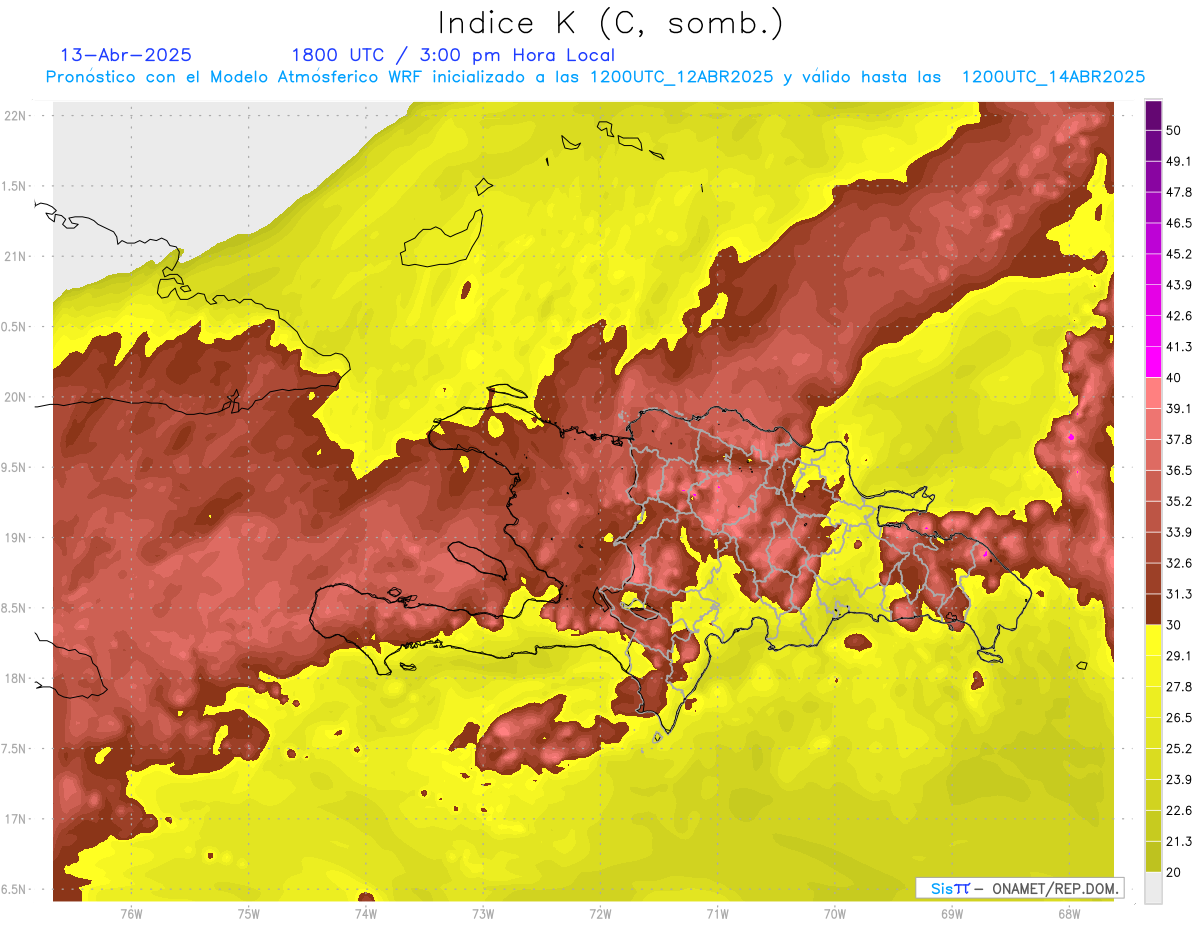Screen dimensions: 1200x927
Task: Select the dark brown swatch between 30 and 31.3
Action: pyautogui.click(x=1153, y=609)
